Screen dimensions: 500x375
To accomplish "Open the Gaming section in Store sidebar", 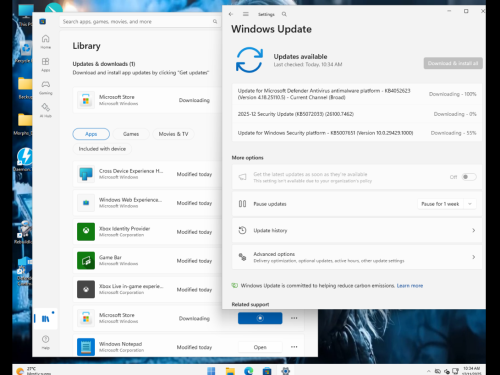I will coord(46,87).
